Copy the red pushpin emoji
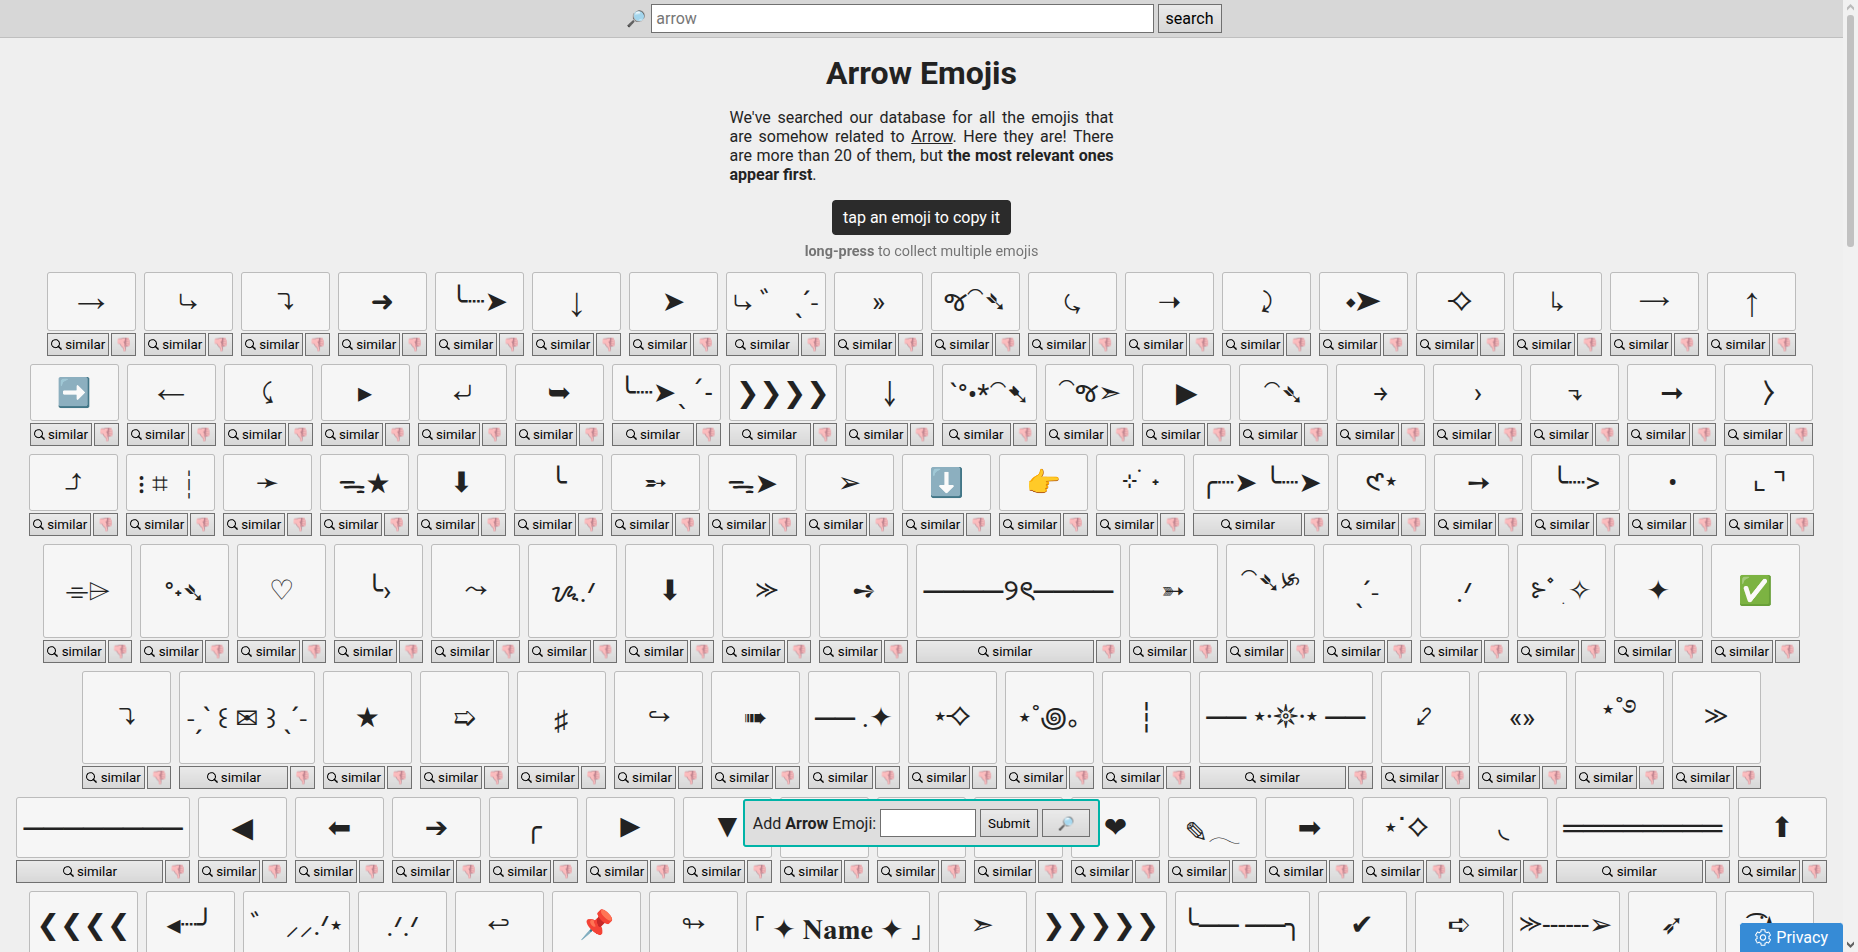 tap(596, 923)
